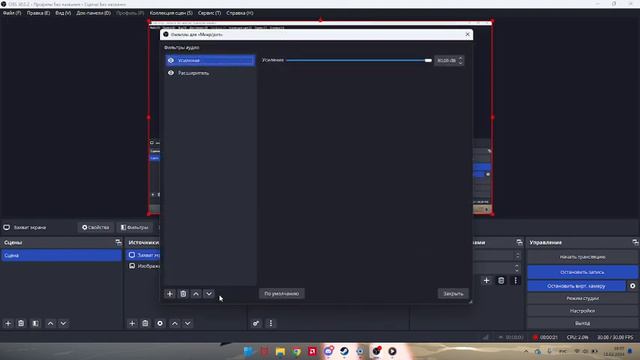Select the Захват экрана source row
Screen dimensions: 640x360
click(143, 255)
